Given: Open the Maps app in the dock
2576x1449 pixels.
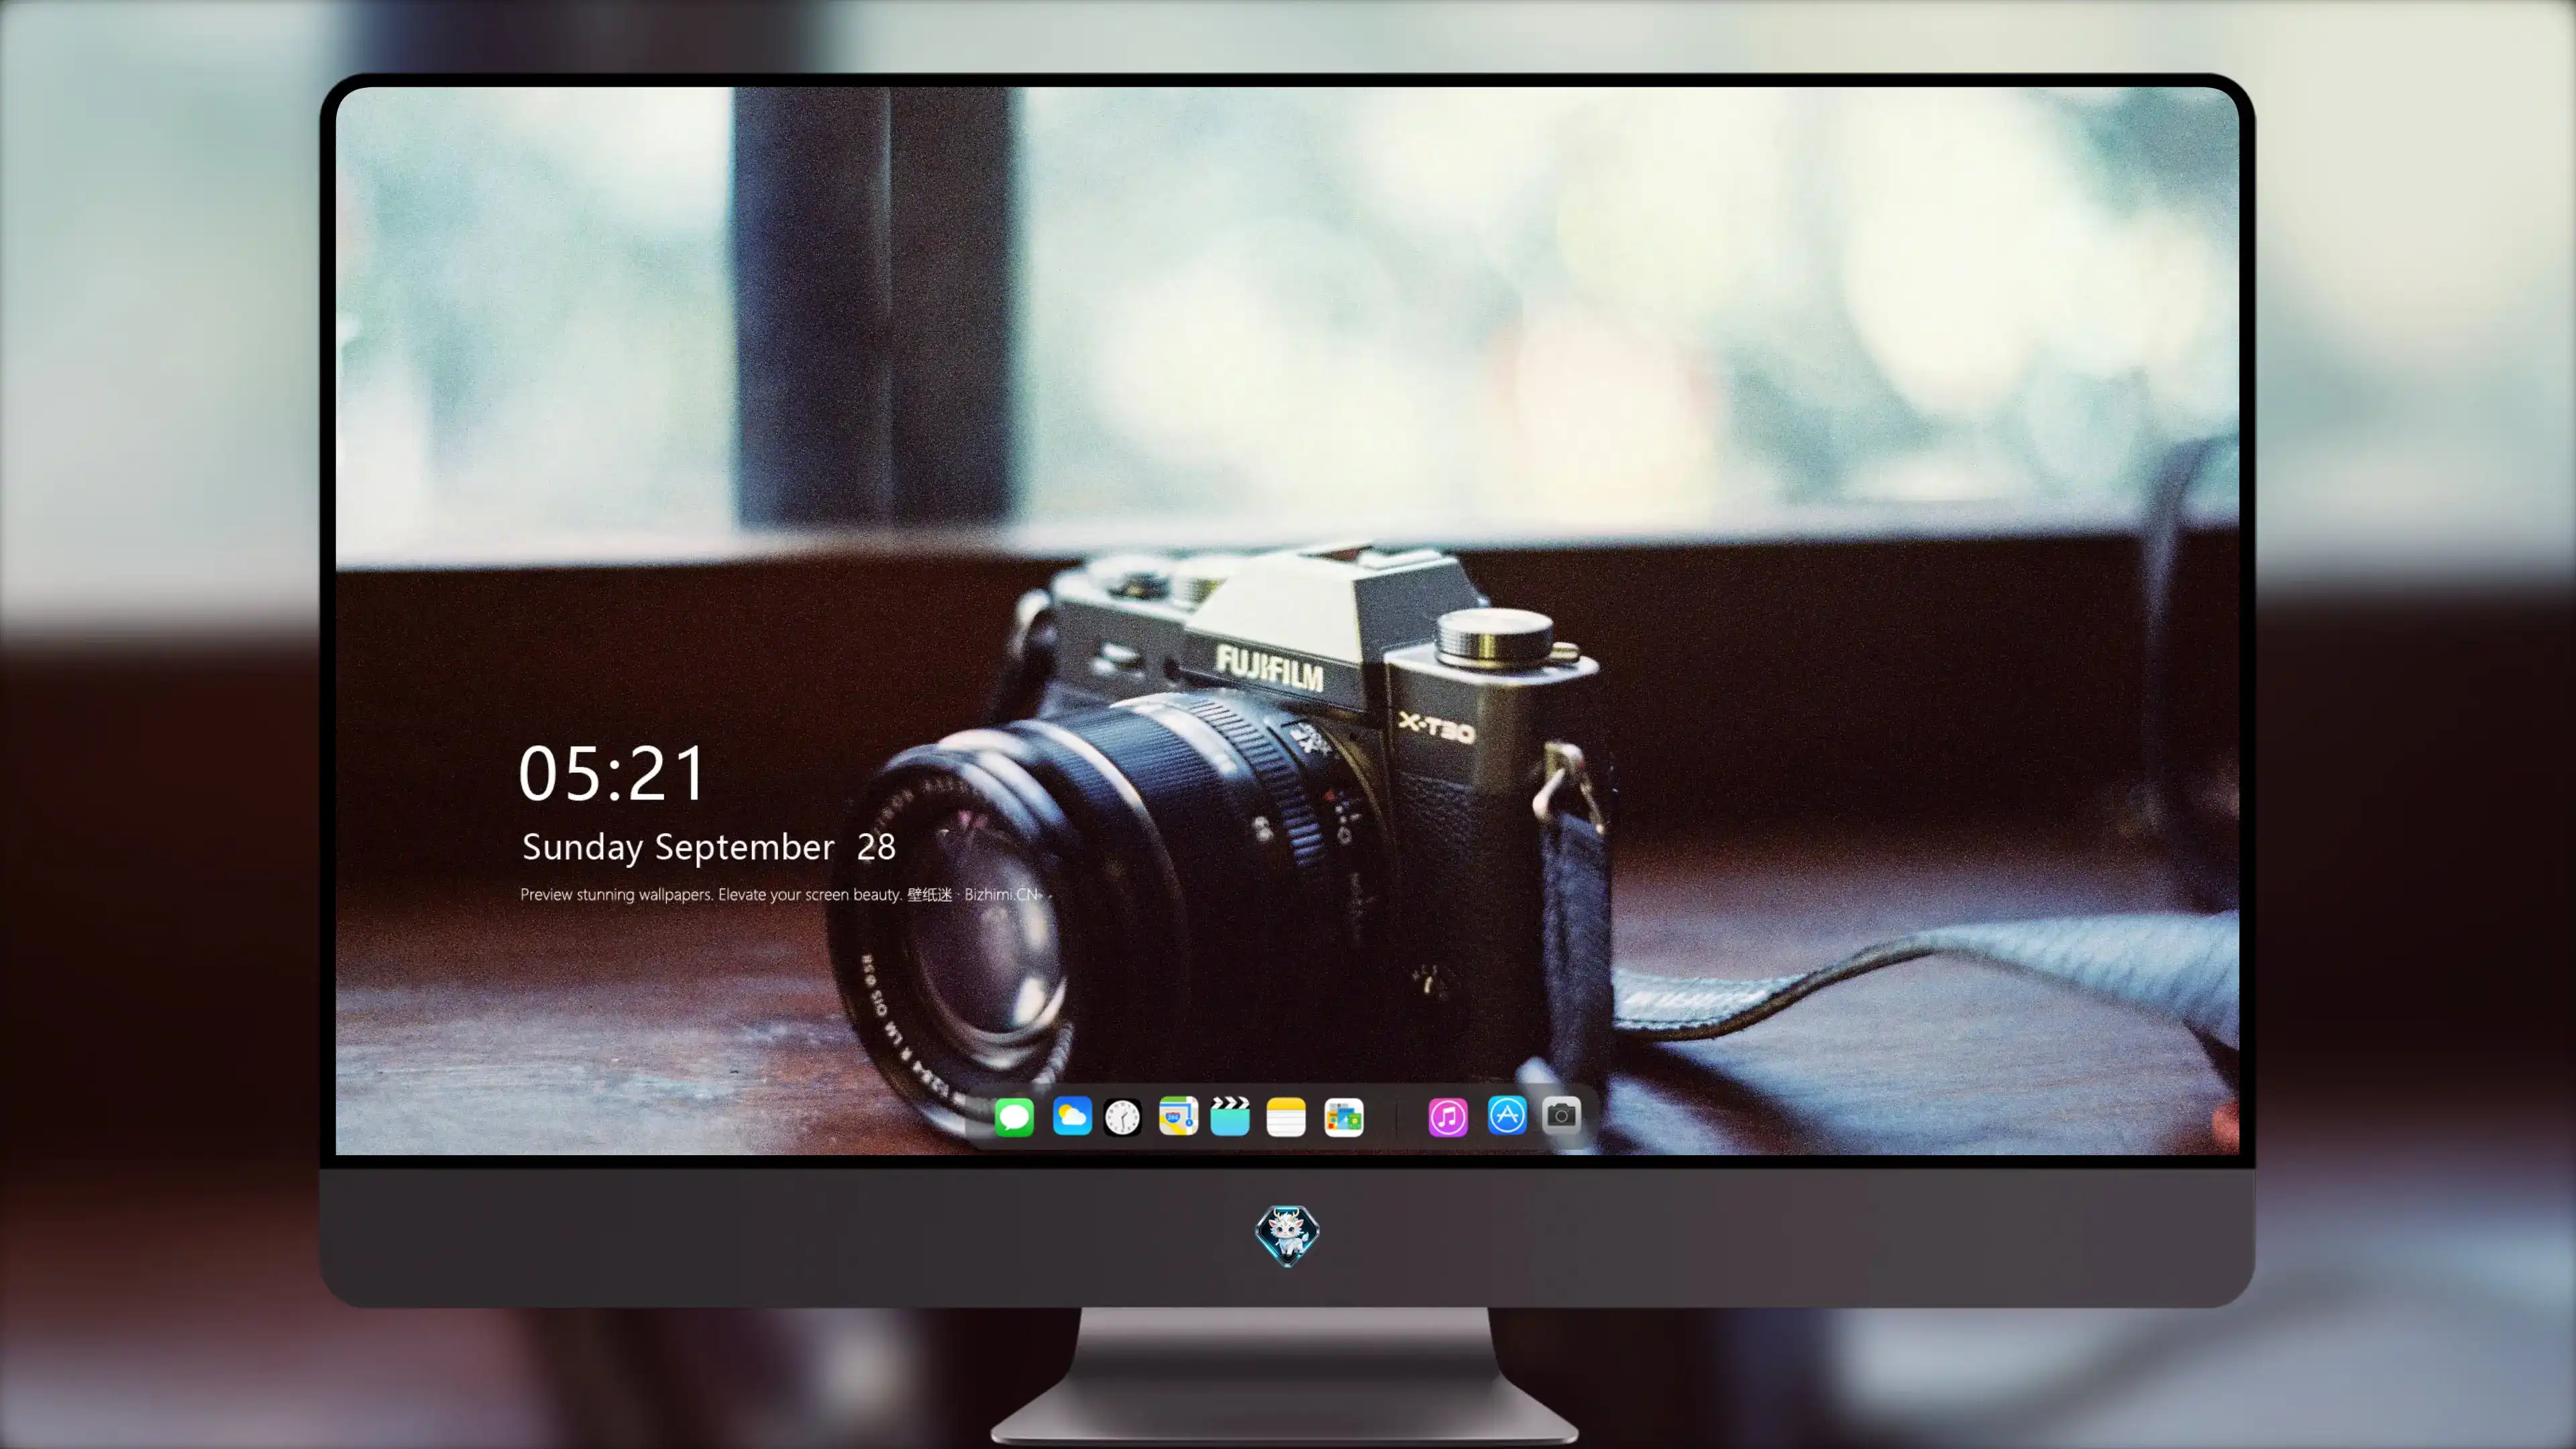Looking at the screenshot, I should (x=1178, y=1116).
